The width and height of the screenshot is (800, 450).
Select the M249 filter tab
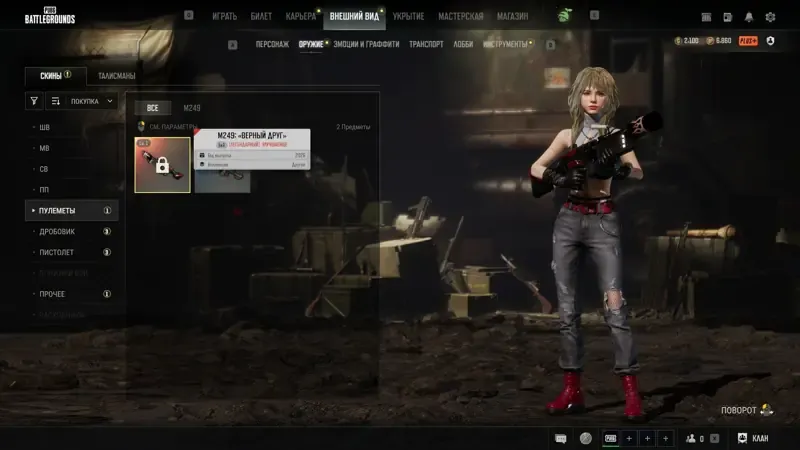click(x=192, y=108)
